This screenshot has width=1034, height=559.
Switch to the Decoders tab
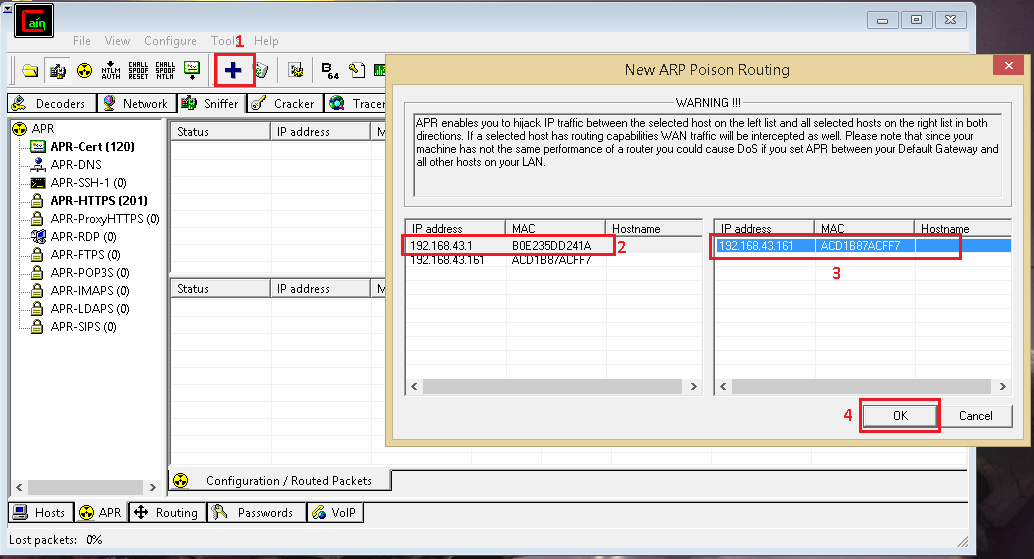pyautogui.click(x=51, y=103)
